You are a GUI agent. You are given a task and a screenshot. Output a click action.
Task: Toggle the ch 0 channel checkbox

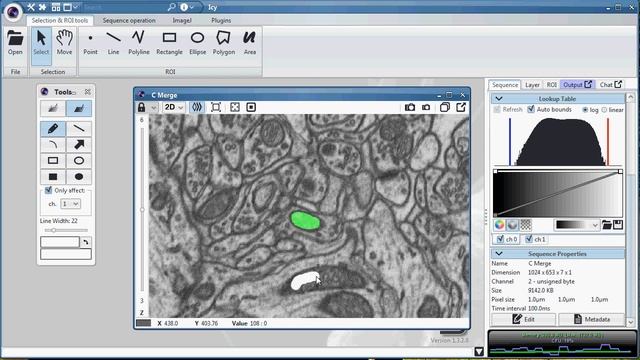point(500,239)
